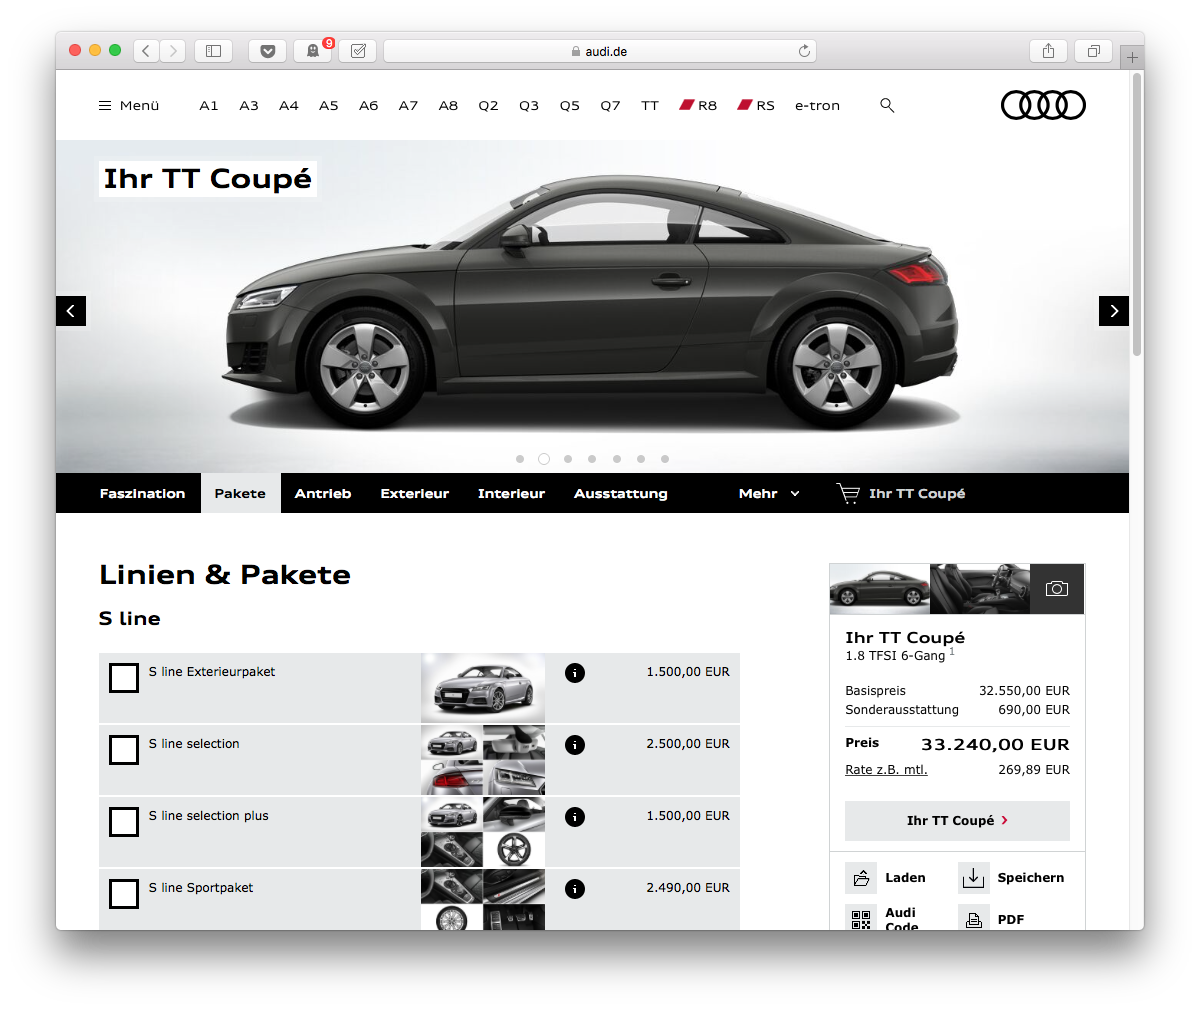Screen dimensions: 1200x1010
Task: Show previous car image arrow
Action: tap(71, 311)
